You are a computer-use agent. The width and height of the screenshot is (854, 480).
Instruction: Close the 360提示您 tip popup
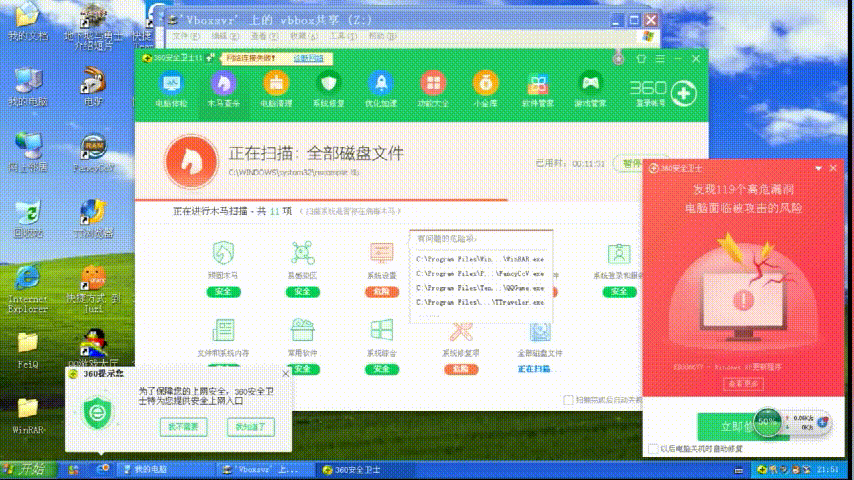tap(285, 374)
